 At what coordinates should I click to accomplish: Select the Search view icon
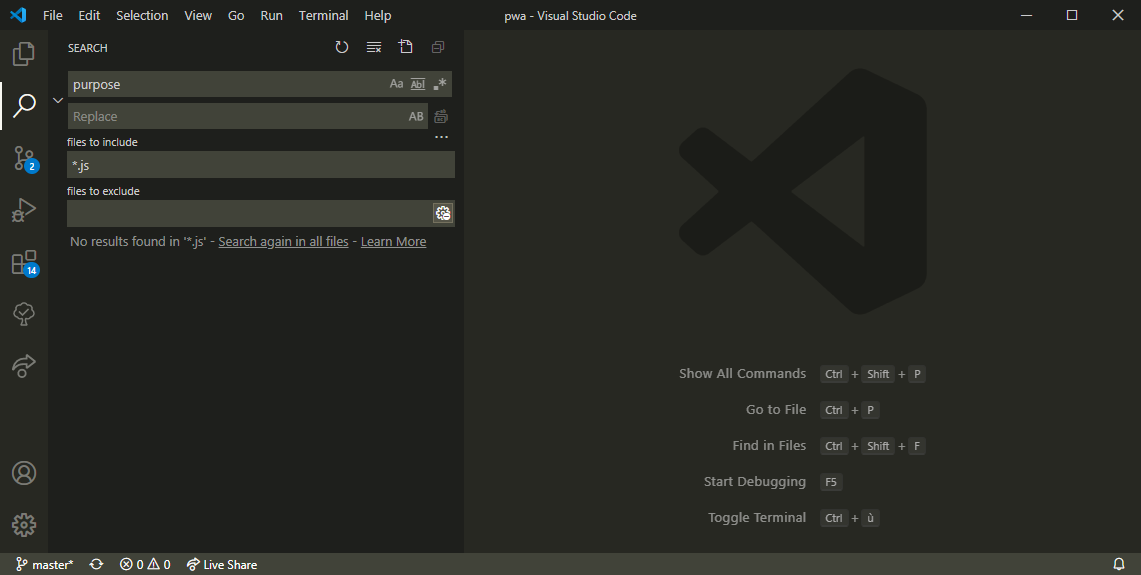coord(23,106)
